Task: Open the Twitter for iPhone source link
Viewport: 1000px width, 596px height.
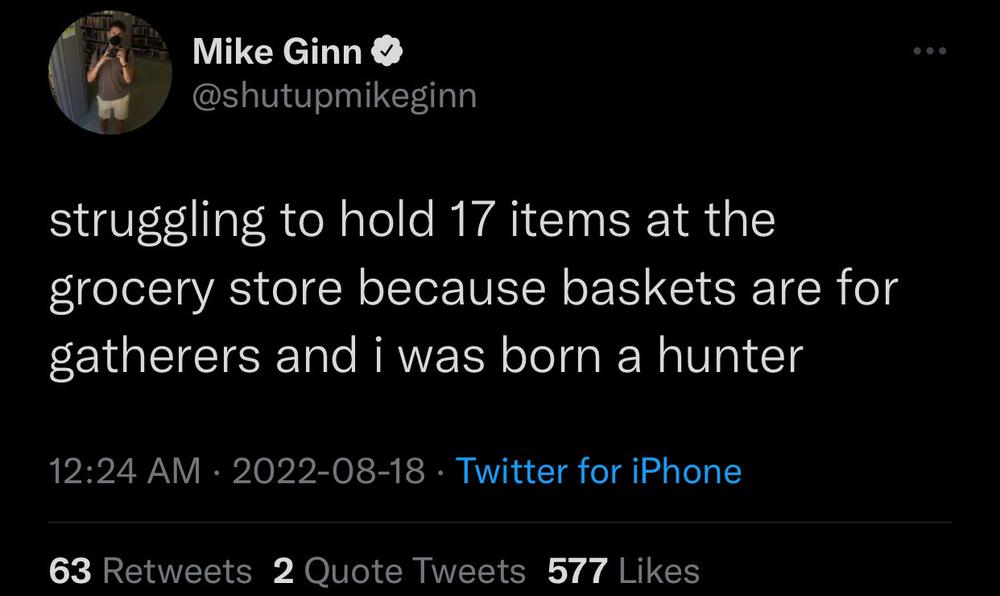Action: pos(599,471)
